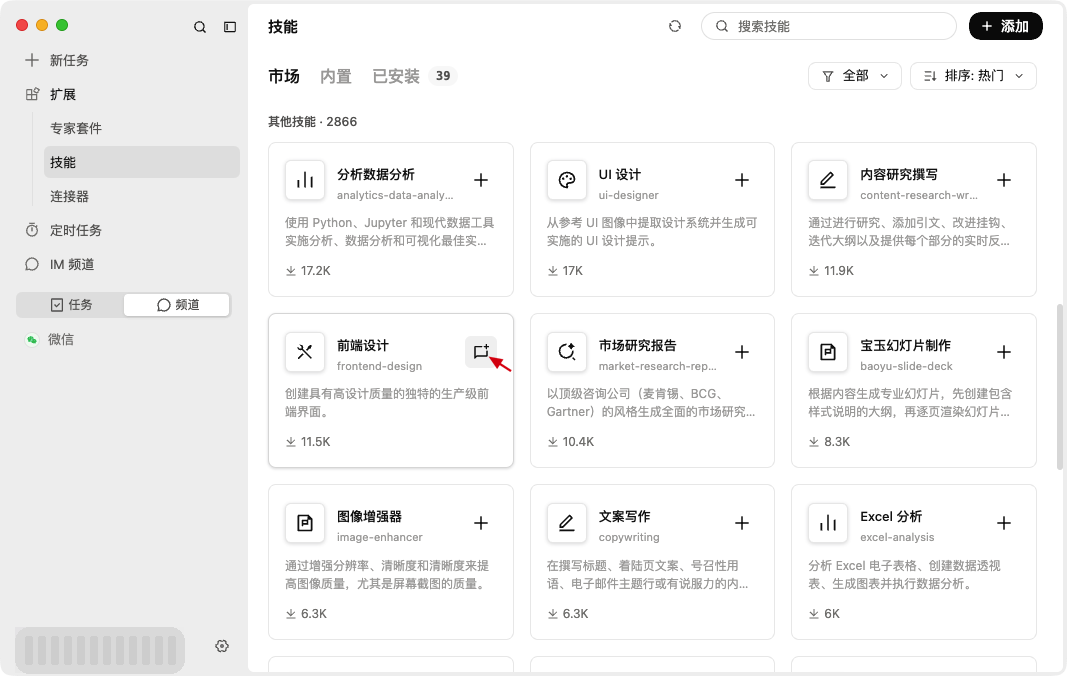Click the copywriting subtitle text
This screenshot has height=676, width=1067.
click(x=629, y=537)
